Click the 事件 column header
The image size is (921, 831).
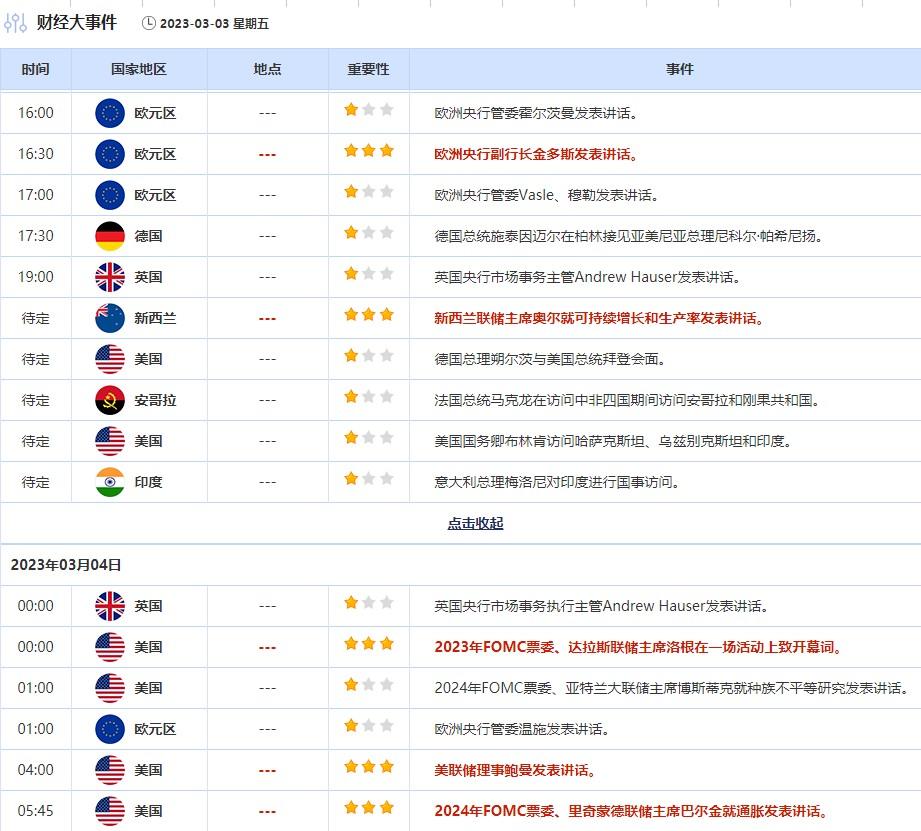[x=680, y=69]
